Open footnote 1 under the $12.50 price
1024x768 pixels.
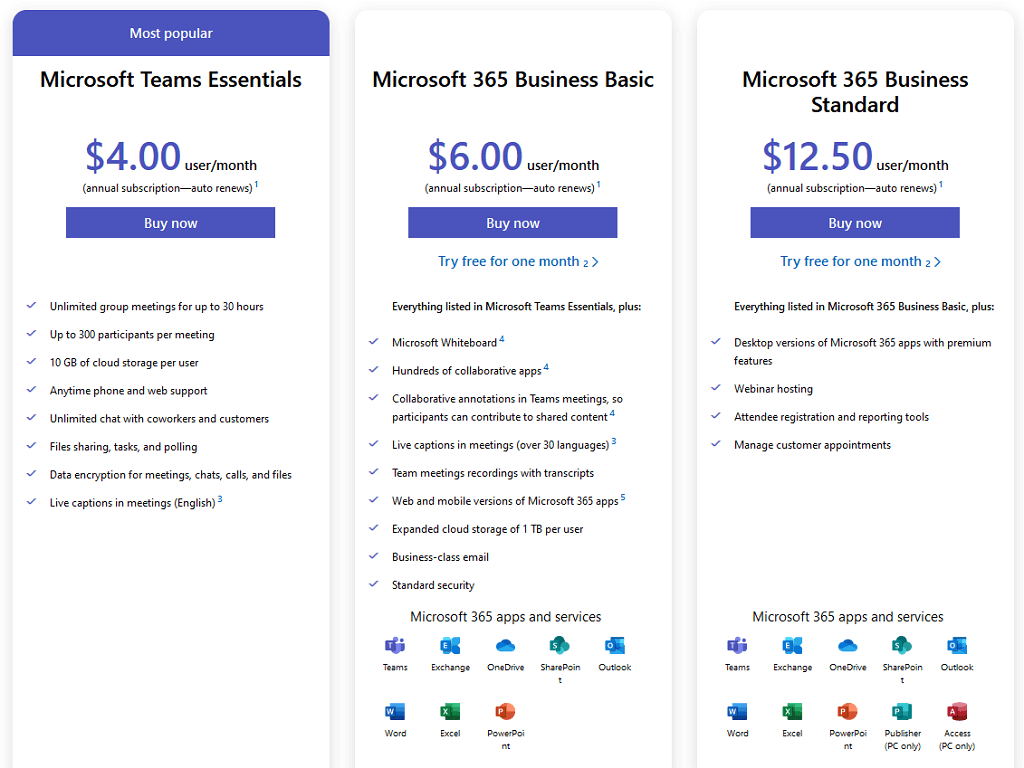pos(940,185)
